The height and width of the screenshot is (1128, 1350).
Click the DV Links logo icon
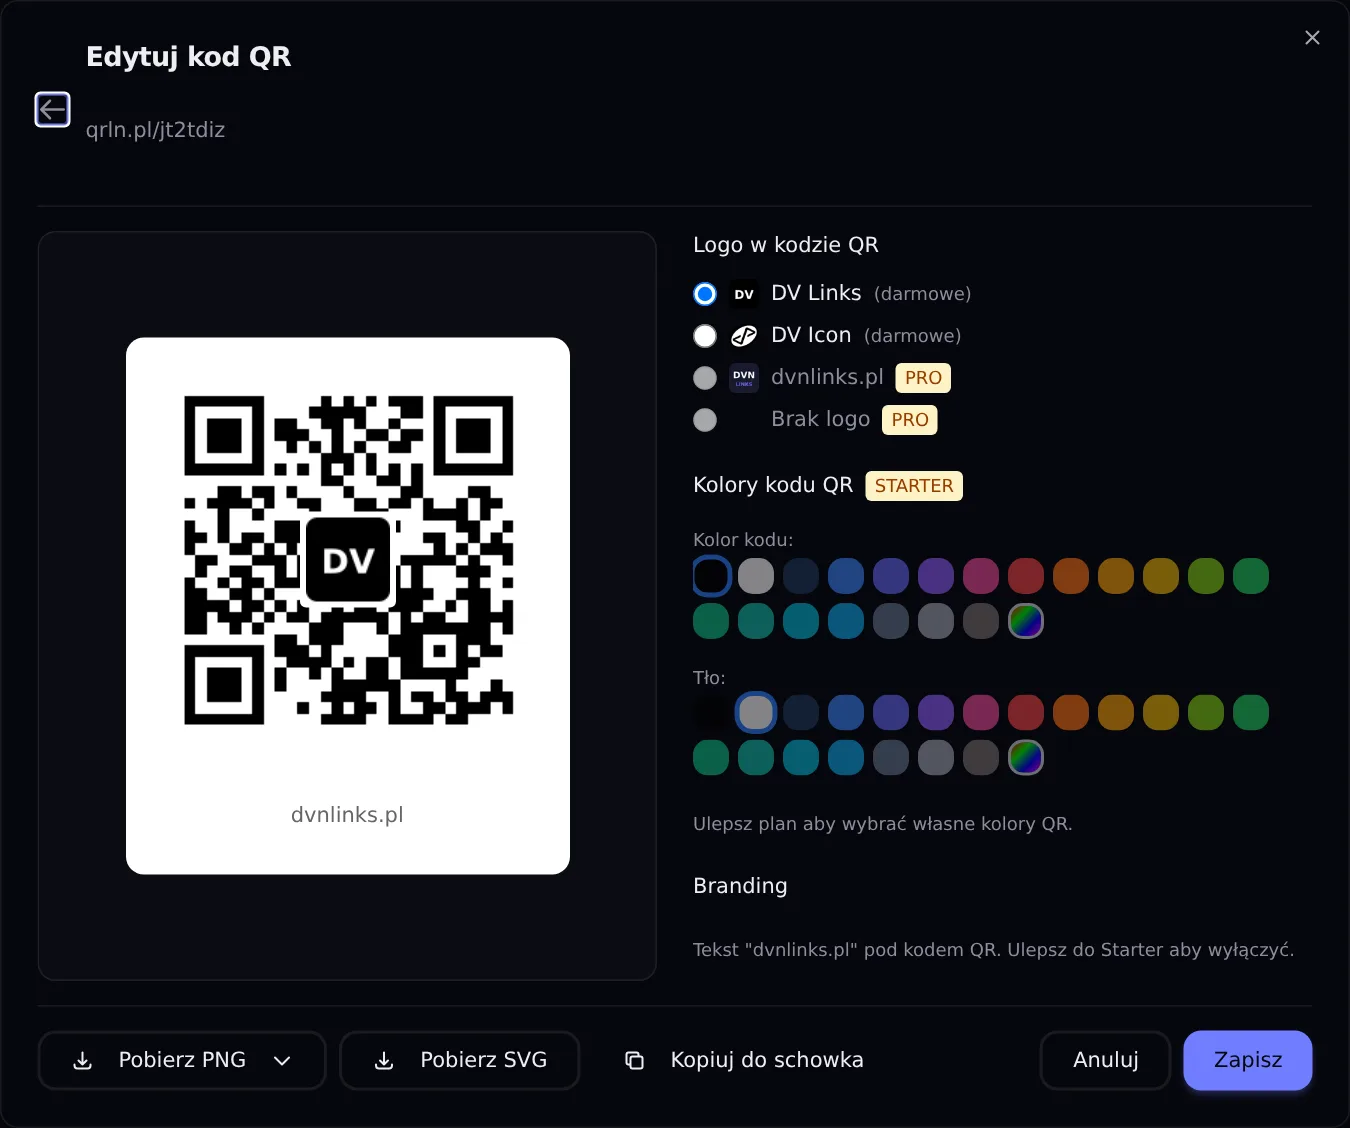pyautogui.click(x=744, y=294)
